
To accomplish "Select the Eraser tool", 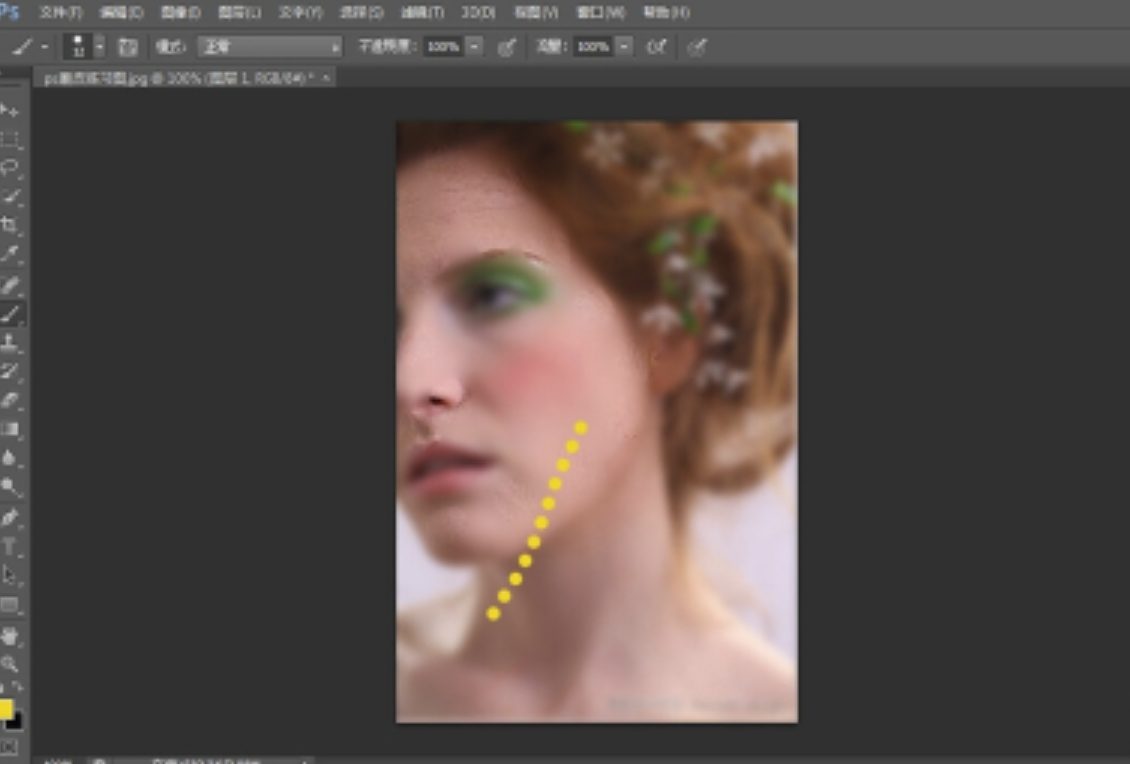I will click(10, 400).
